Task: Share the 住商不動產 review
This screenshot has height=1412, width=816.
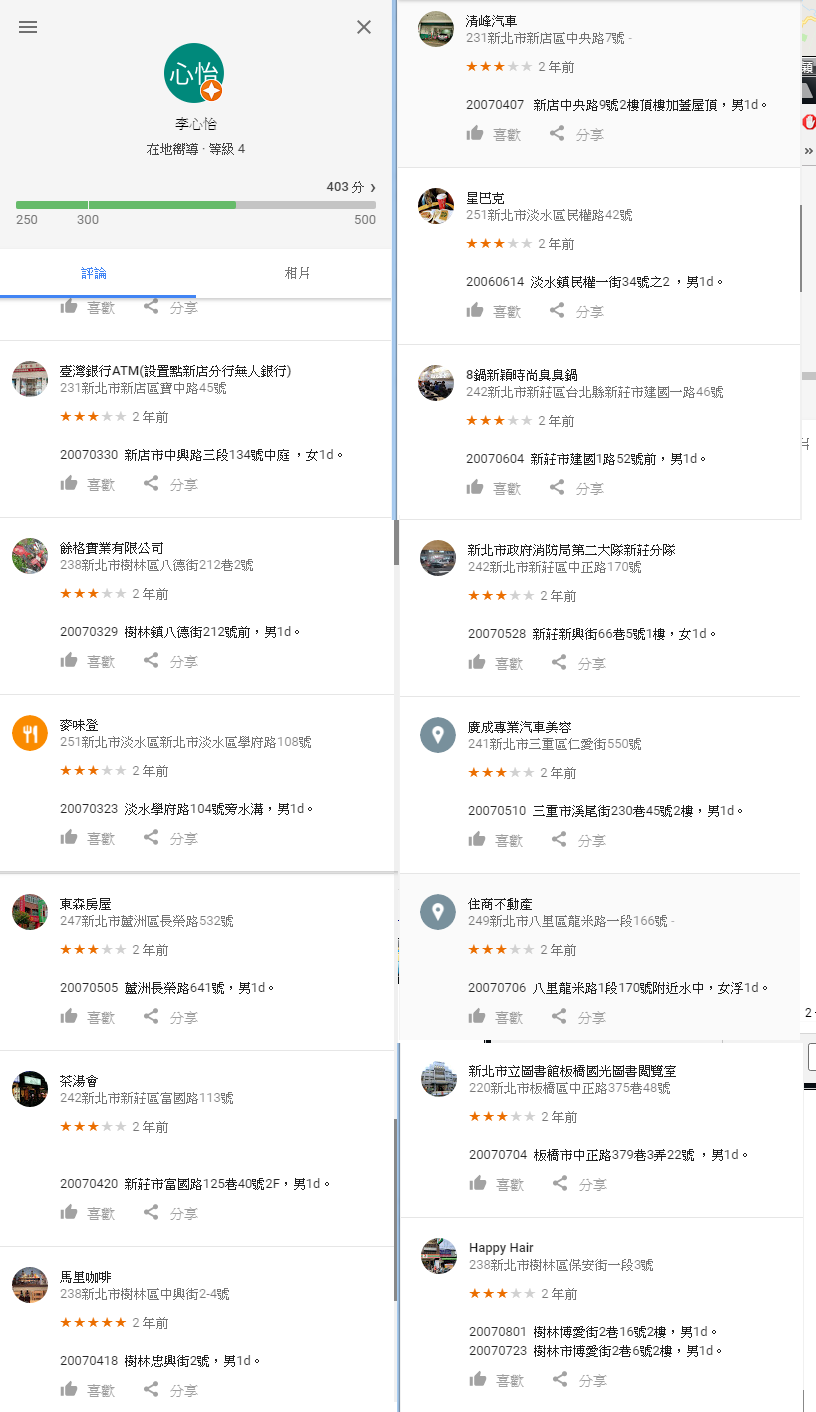Action: (579, 1017)
